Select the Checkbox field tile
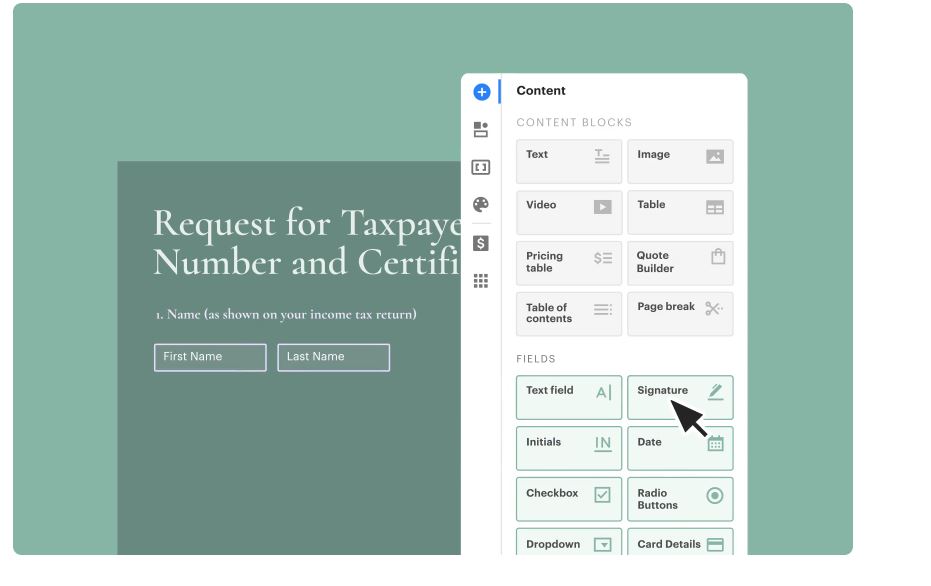 569,499
